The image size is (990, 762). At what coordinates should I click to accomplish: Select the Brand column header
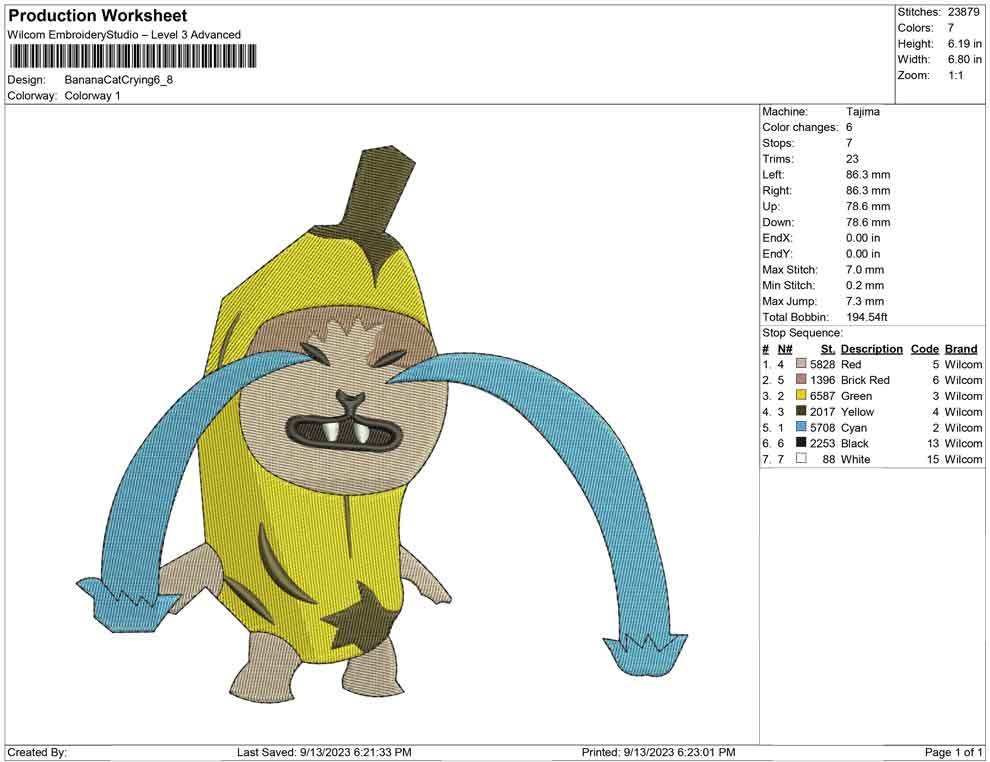(961, 348)
